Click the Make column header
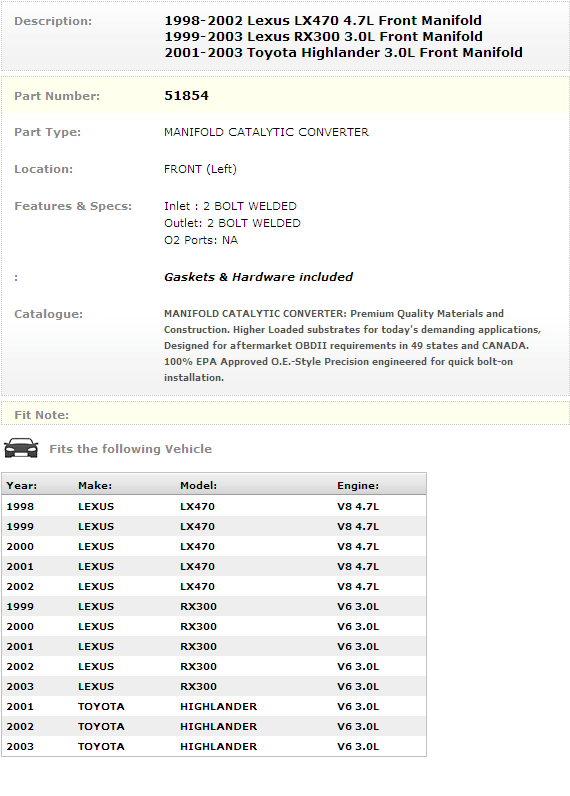570x796 pixels. coord(95,485)
